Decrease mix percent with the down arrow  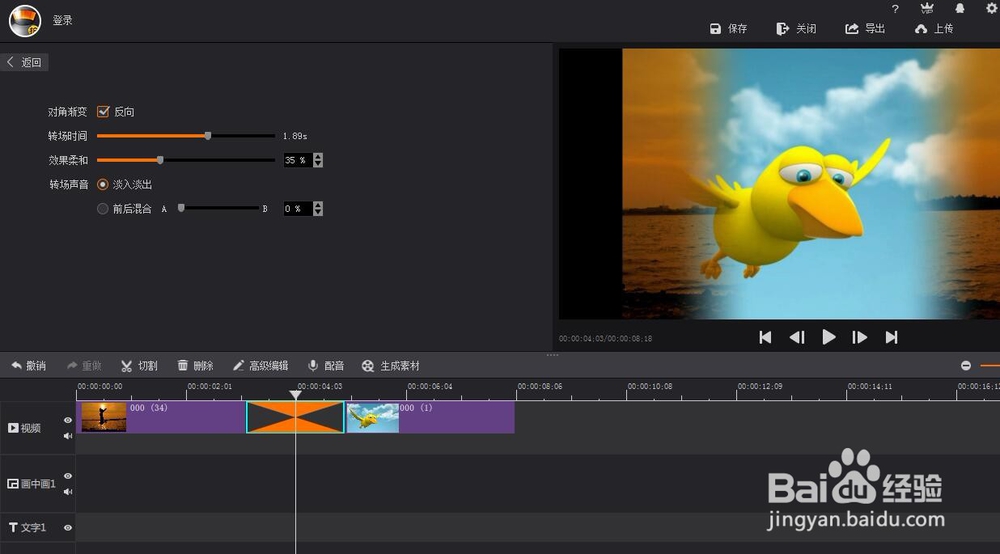tap(318, 212)
